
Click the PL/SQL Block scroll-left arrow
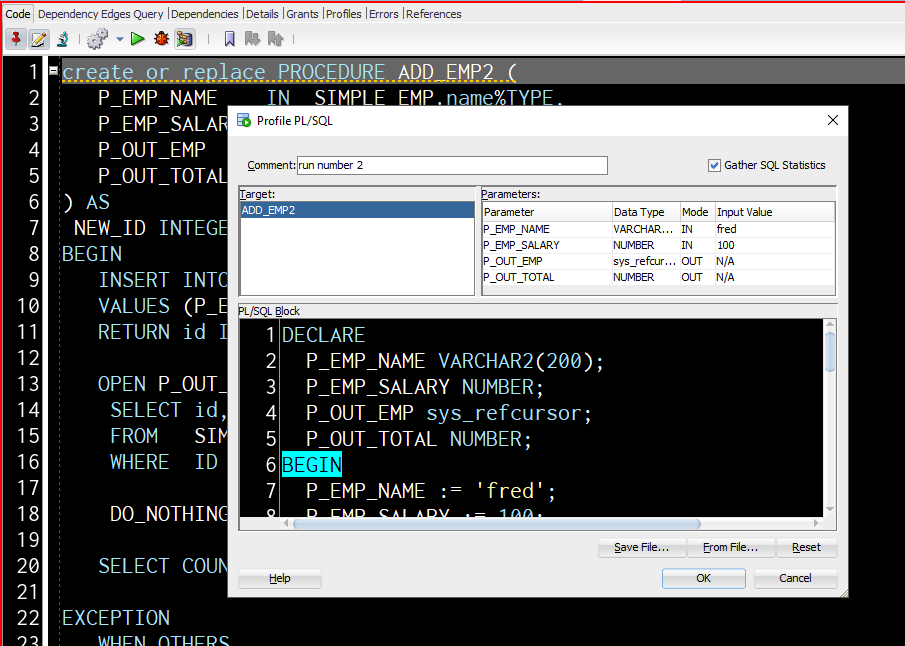[286, 524]
